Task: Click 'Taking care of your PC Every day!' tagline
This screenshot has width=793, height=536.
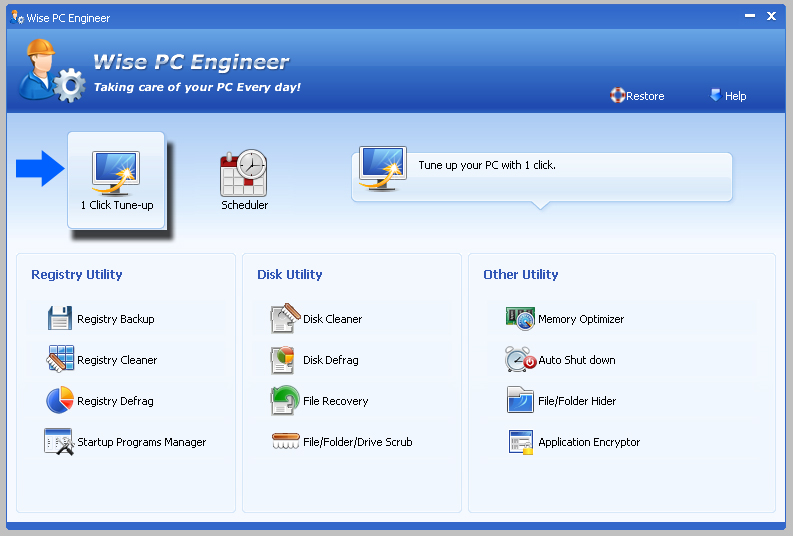Action: [197, 87]
